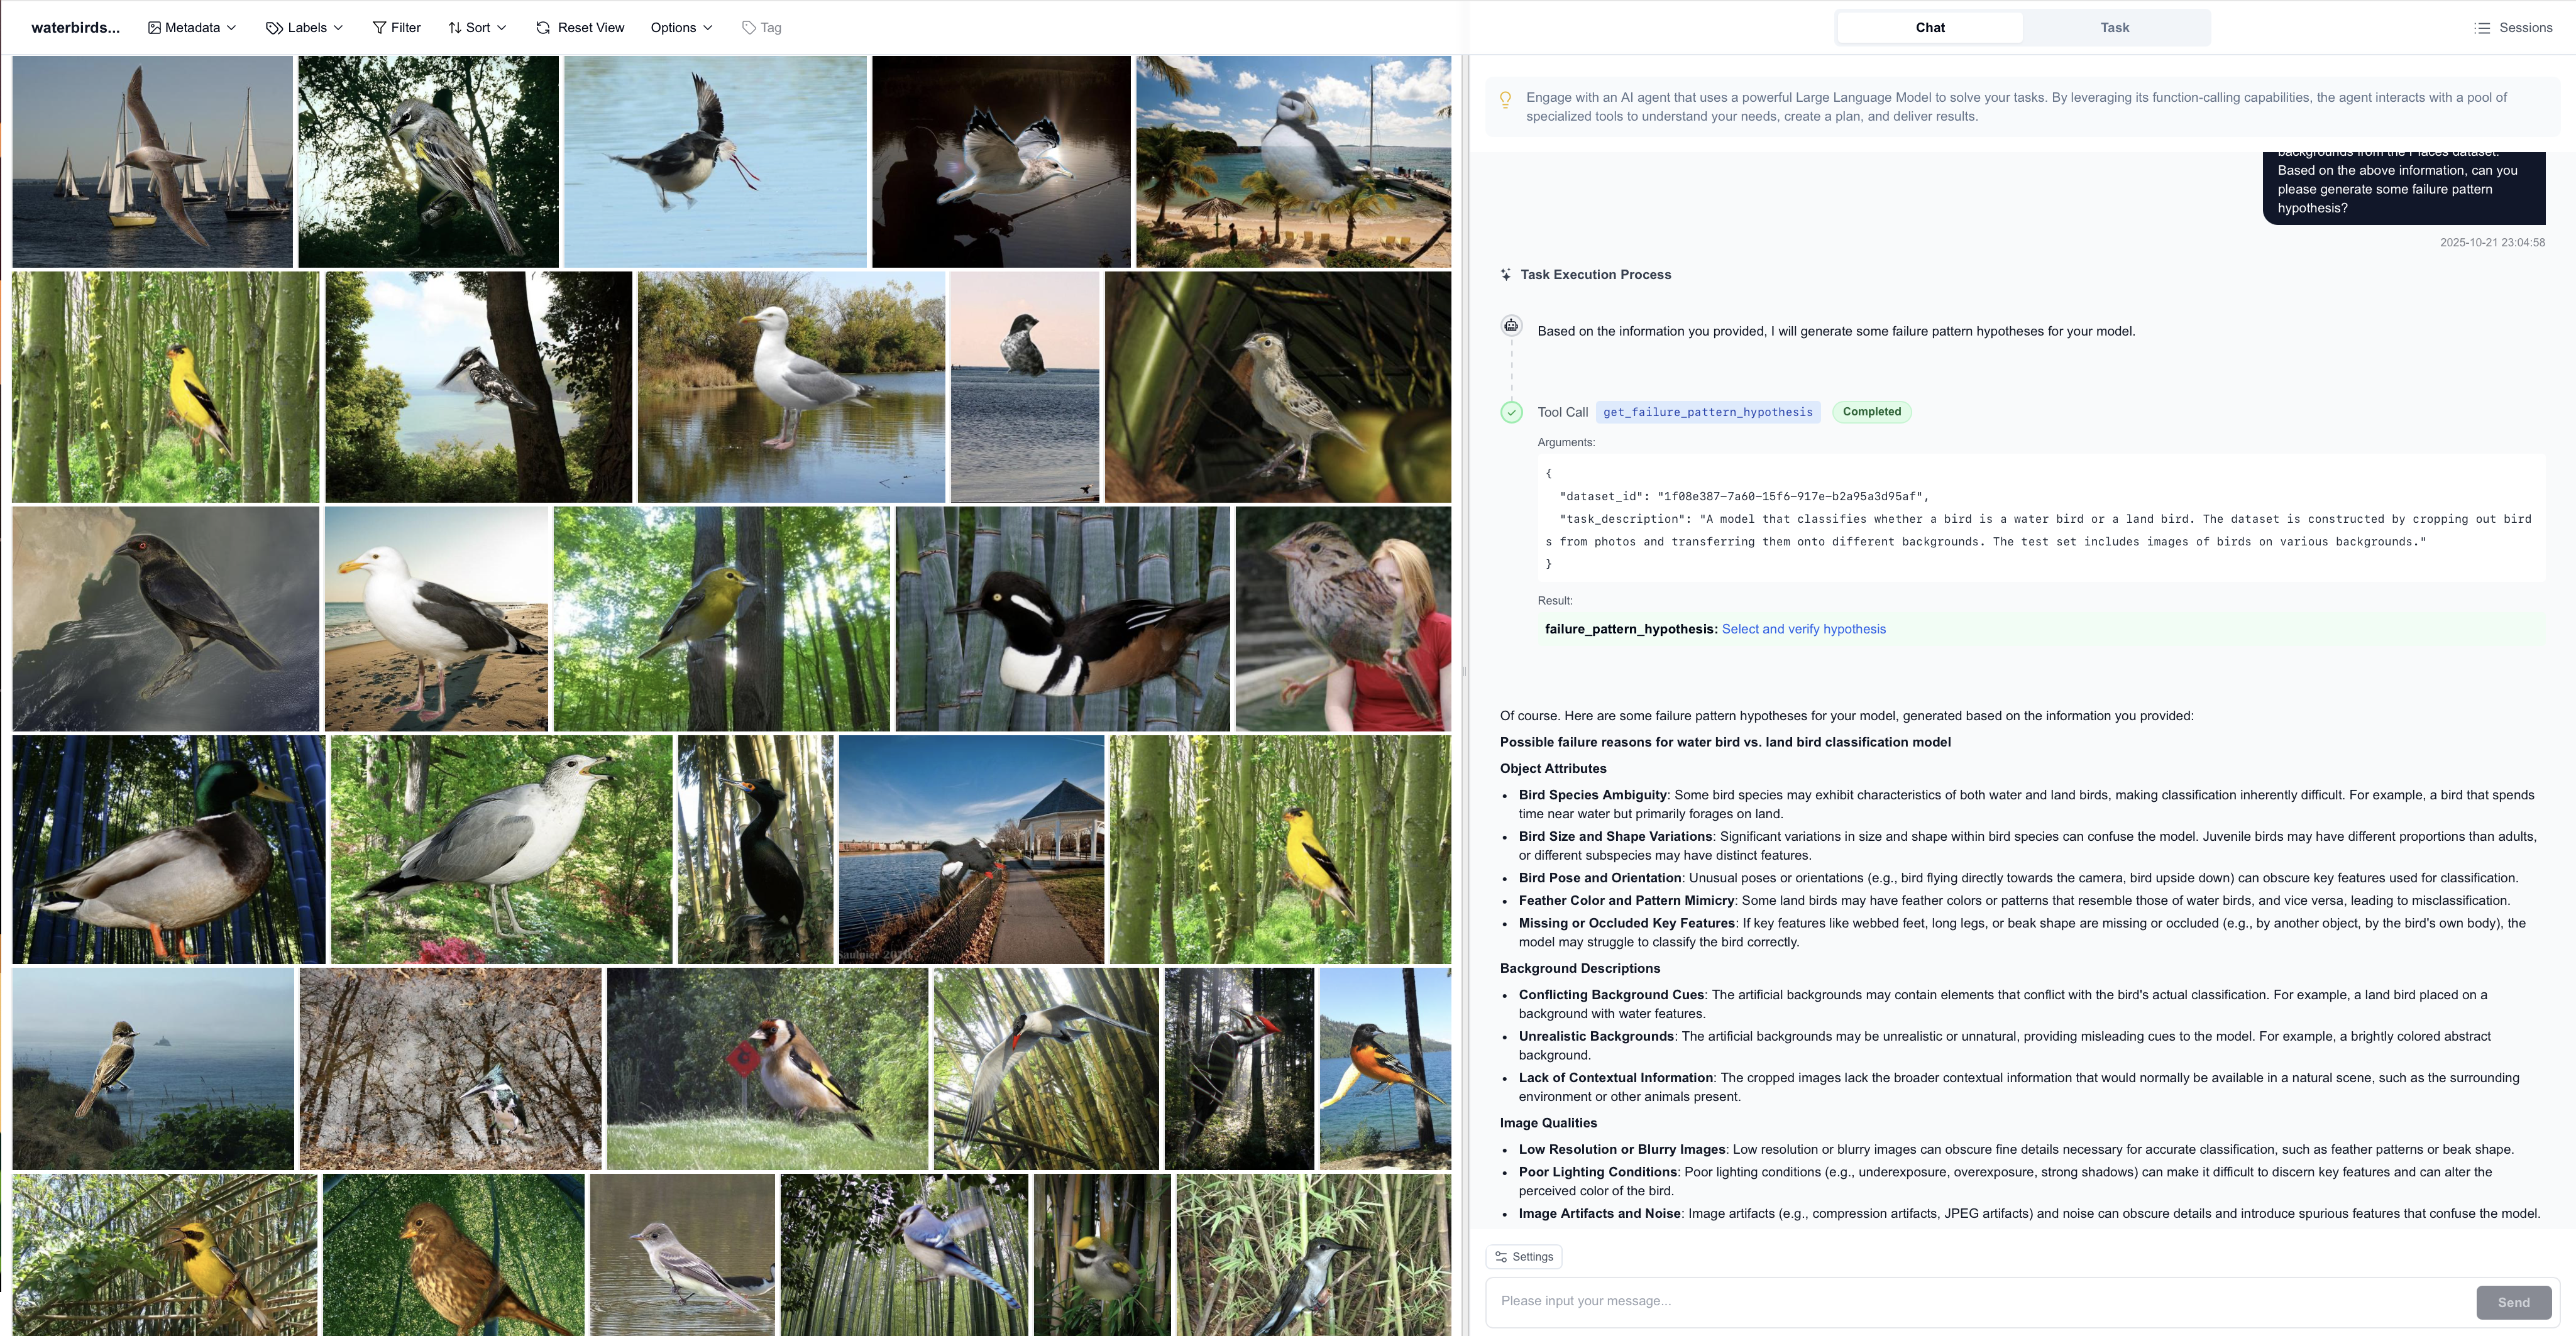This screenshot has width=2576, height=1336.
Task: Select the Chat tab
Action: pyautogui.click(x=1929, y=28)
